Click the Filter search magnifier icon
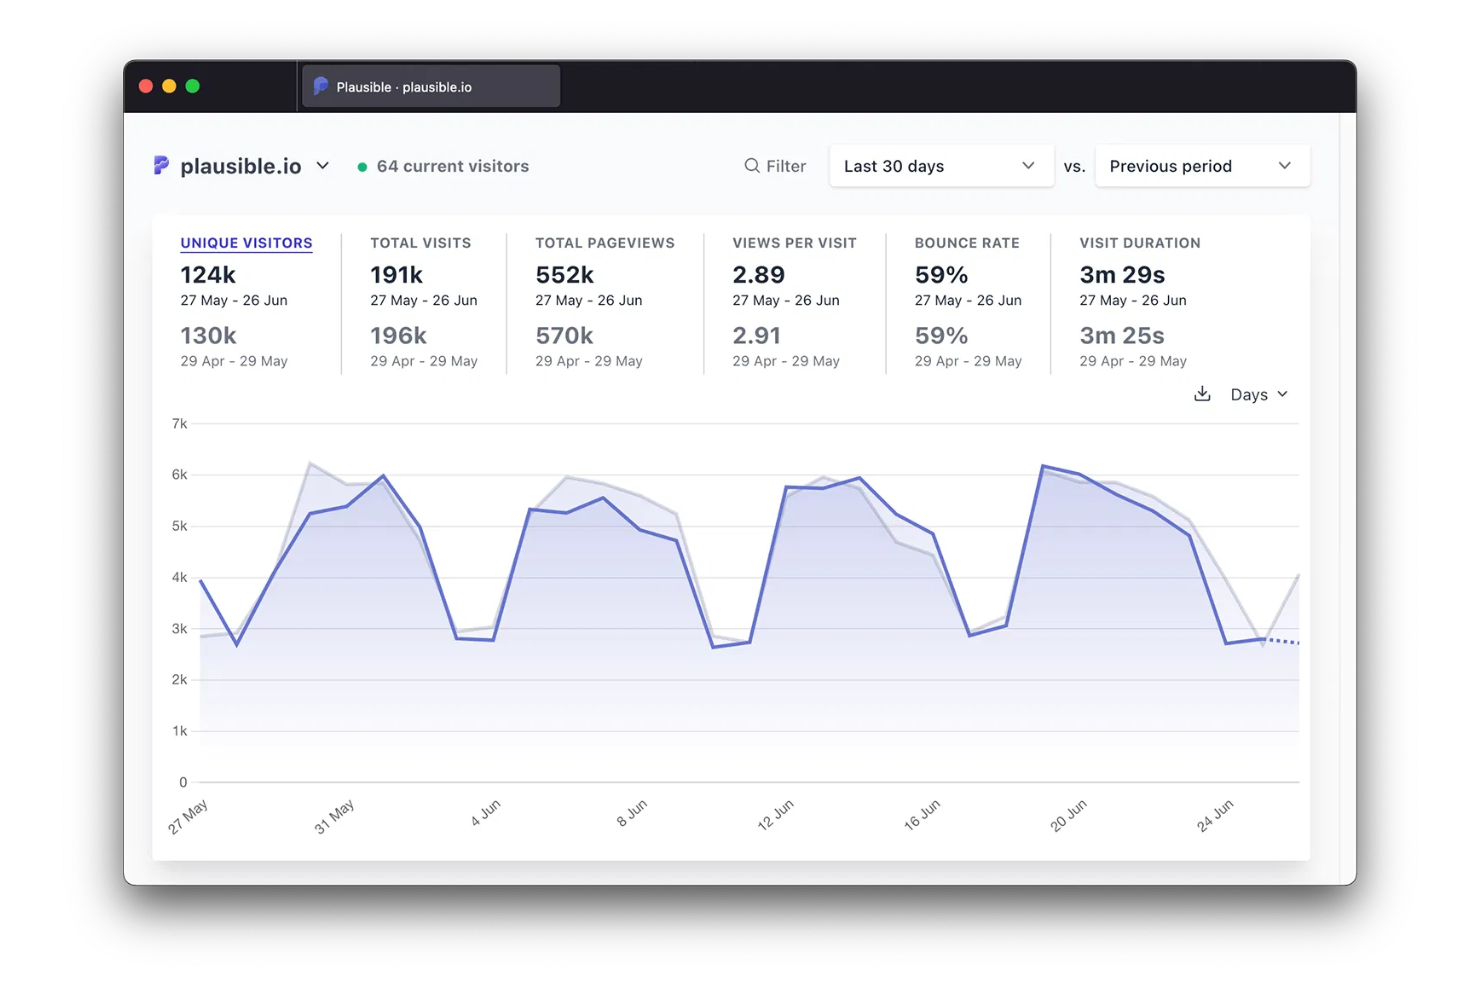The image size is (1480, 987). [x=752, y=166]
